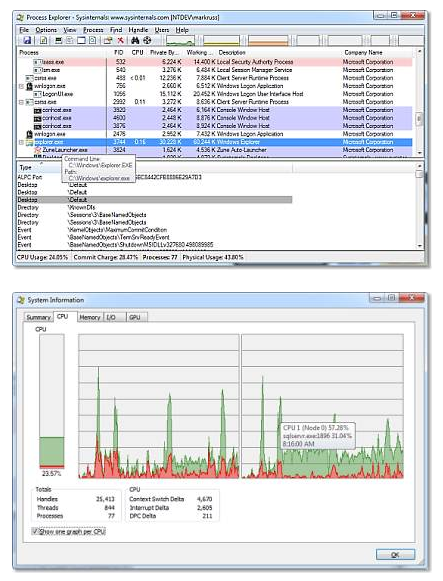443x581 pixels.
Task: Click the Save toolbar icon in Process Explorer
Action: tap(27, 40)
